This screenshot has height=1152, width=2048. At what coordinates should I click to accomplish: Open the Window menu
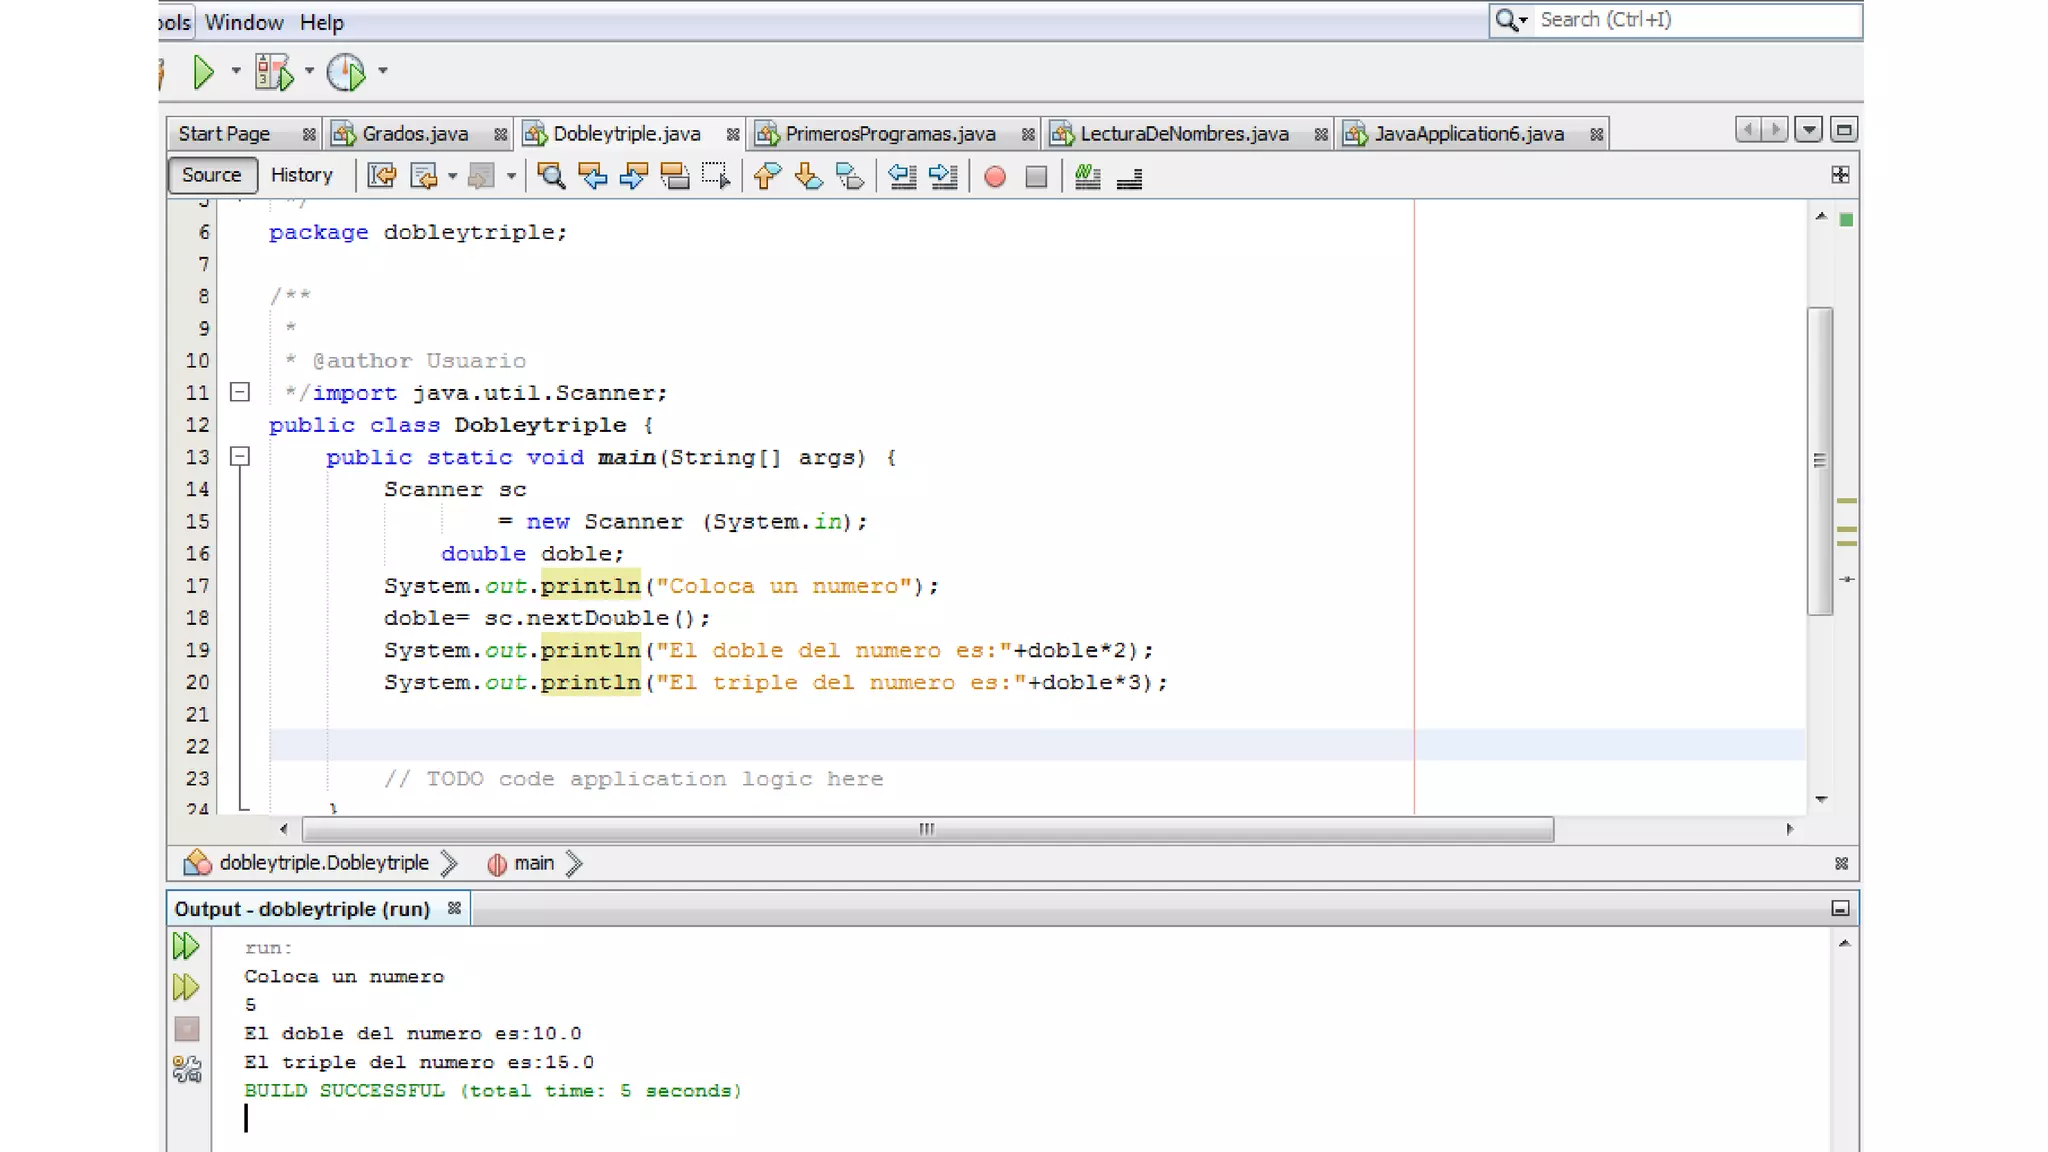(x=244, y=22)
